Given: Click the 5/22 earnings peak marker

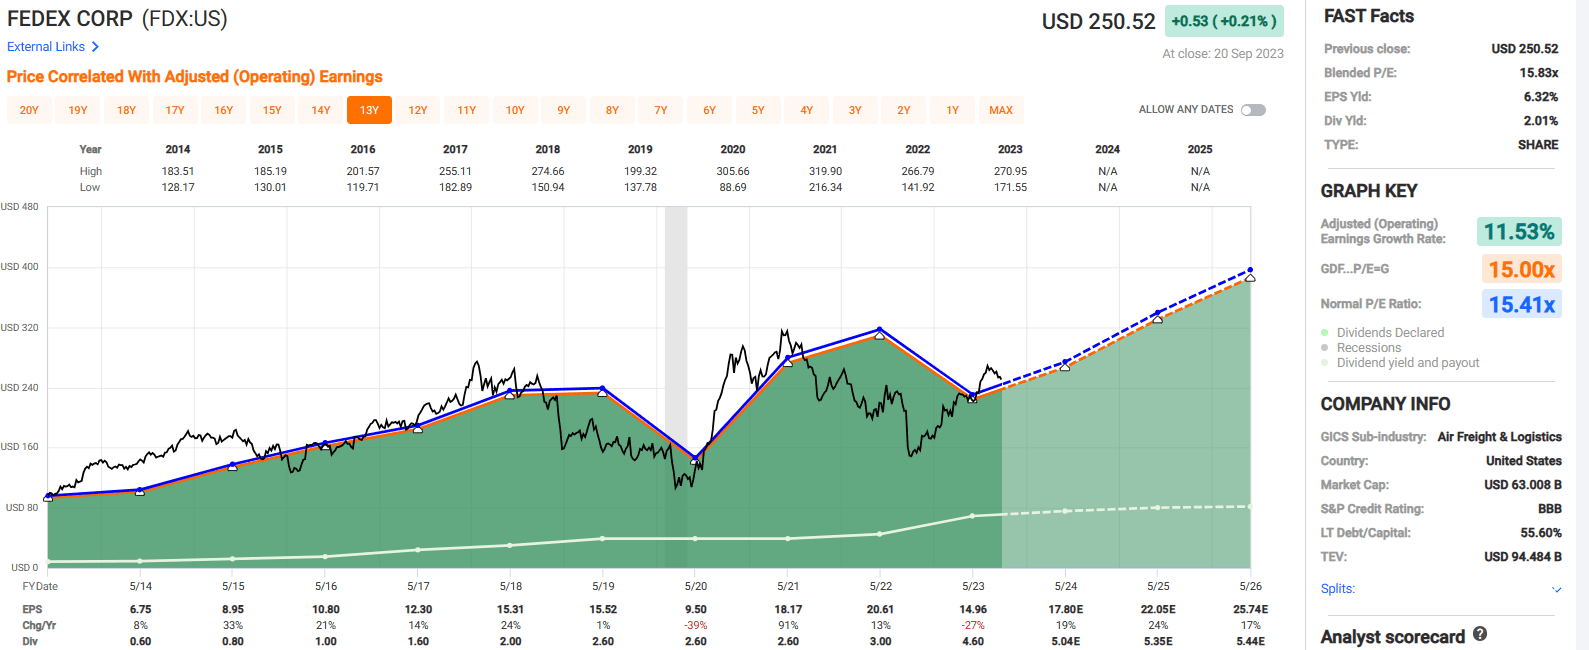Looking at the screenshot, I should (880, 330).
